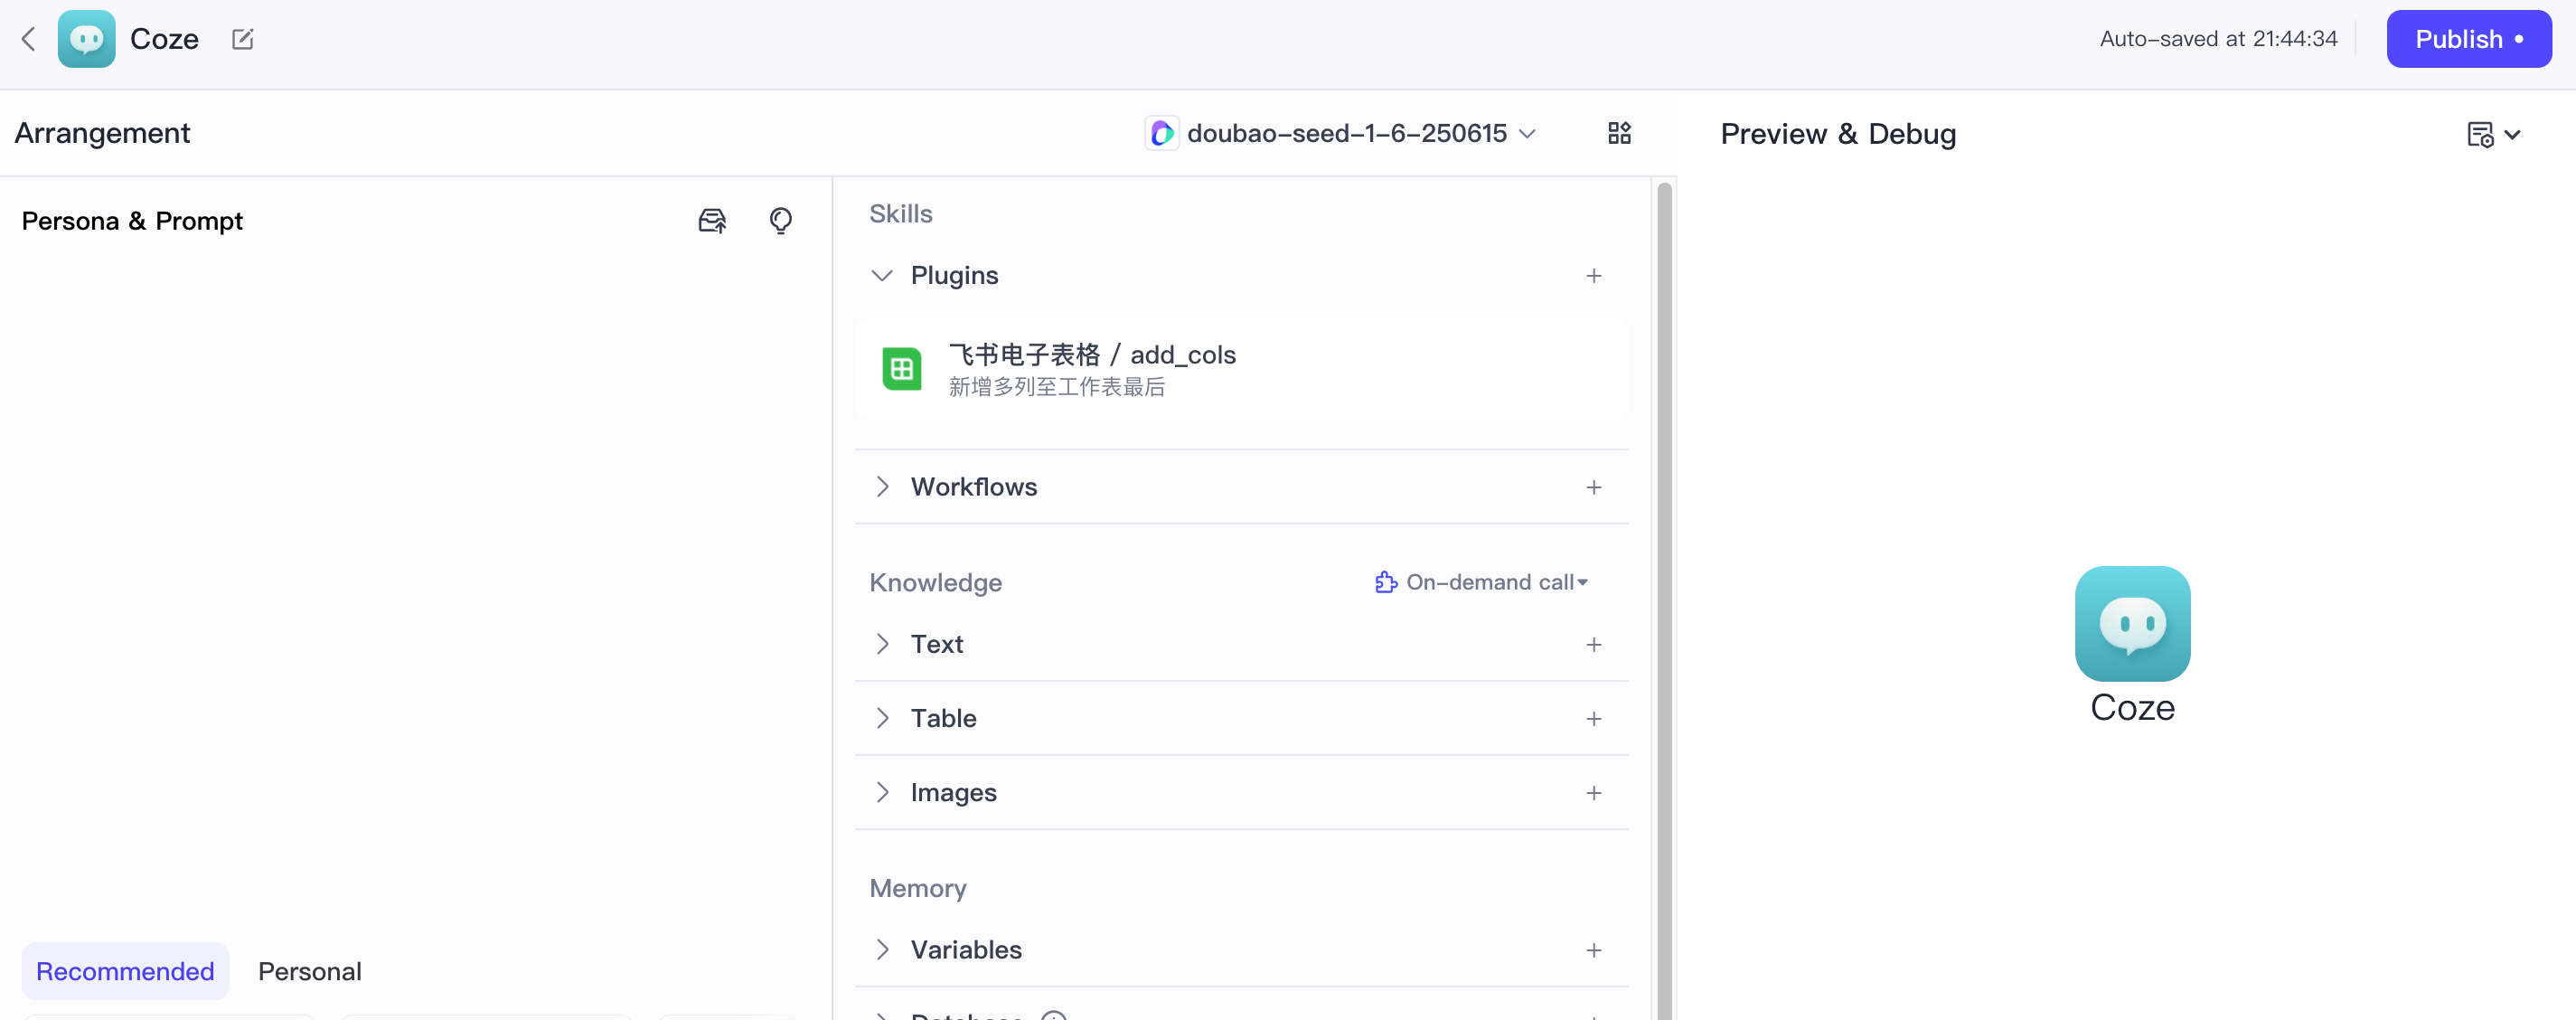2576x1020 pixels.
Task: Open the On-demand call dropdown
Action: [1482, 583]
